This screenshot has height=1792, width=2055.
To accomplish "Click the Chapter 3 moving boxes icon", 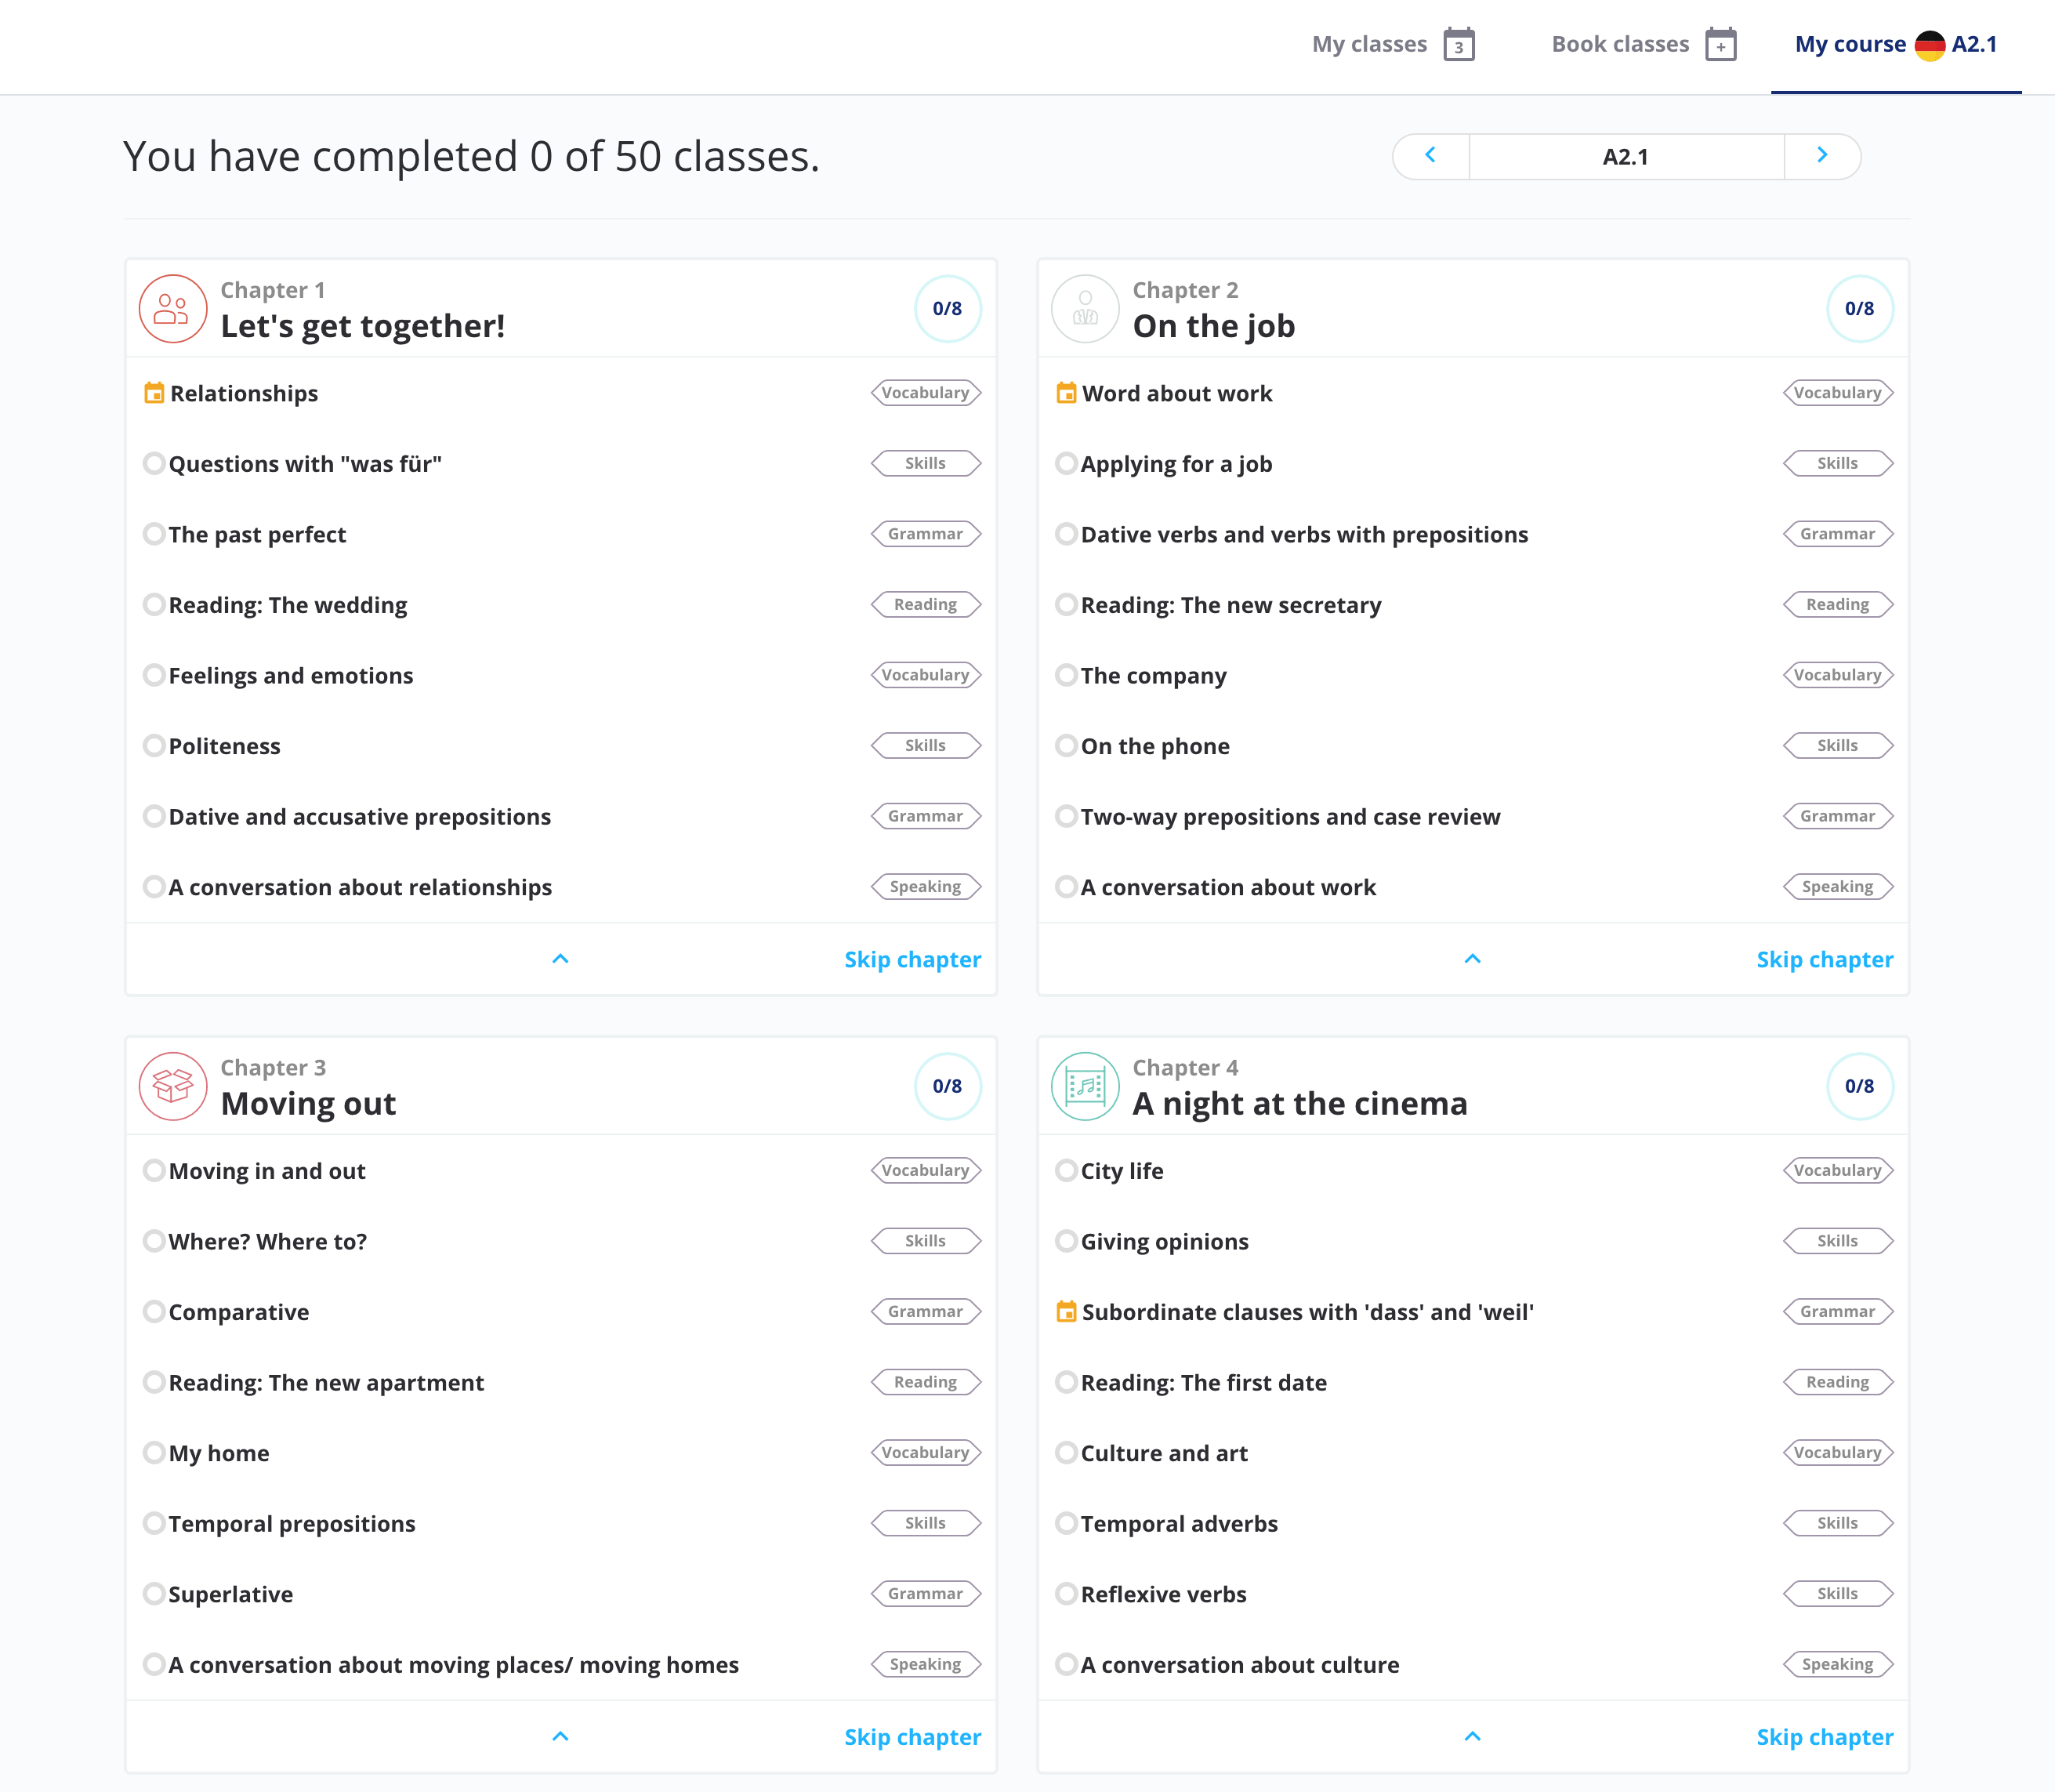I will coord(172,1086).
